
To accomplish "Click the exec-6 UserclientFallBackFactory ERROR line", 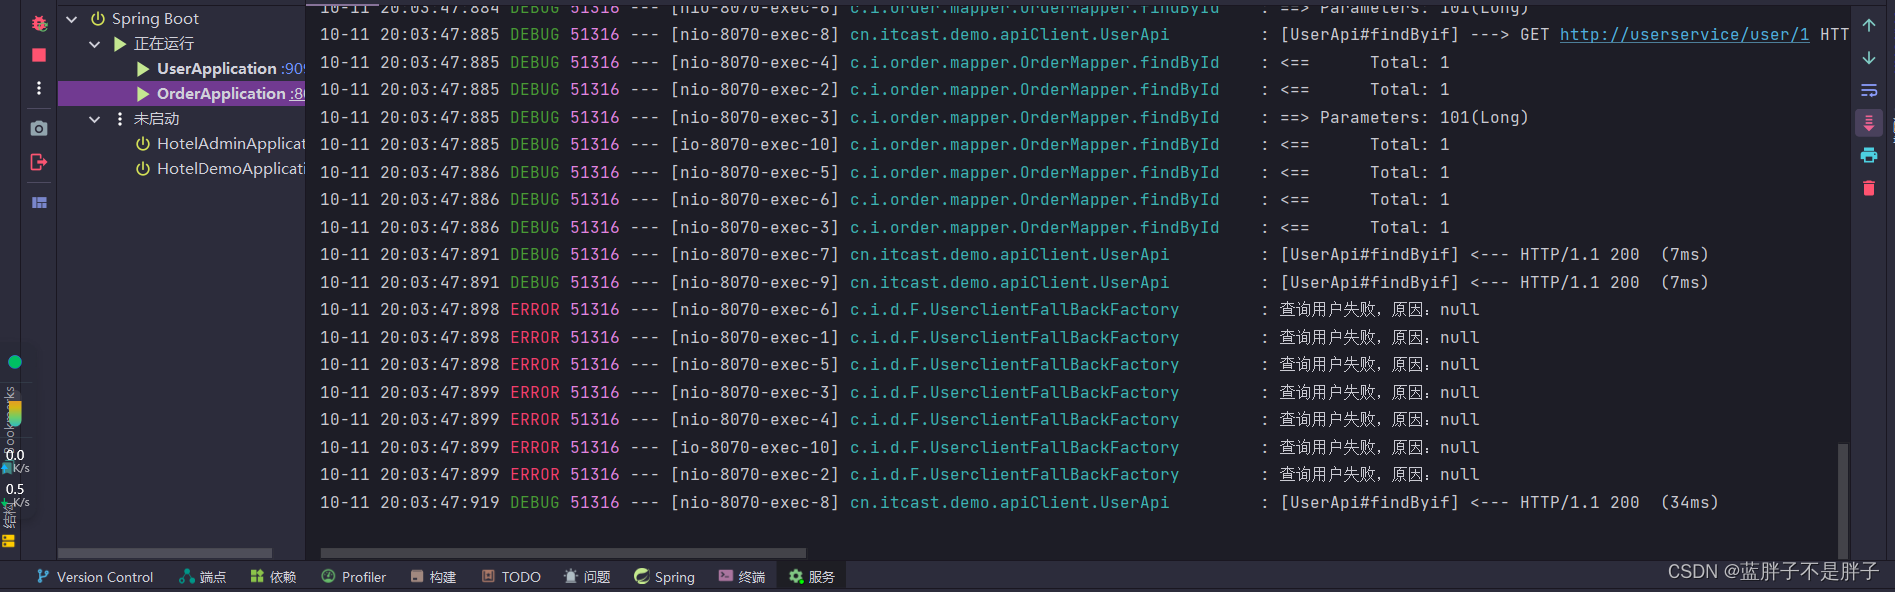I will tap(899, 310).
